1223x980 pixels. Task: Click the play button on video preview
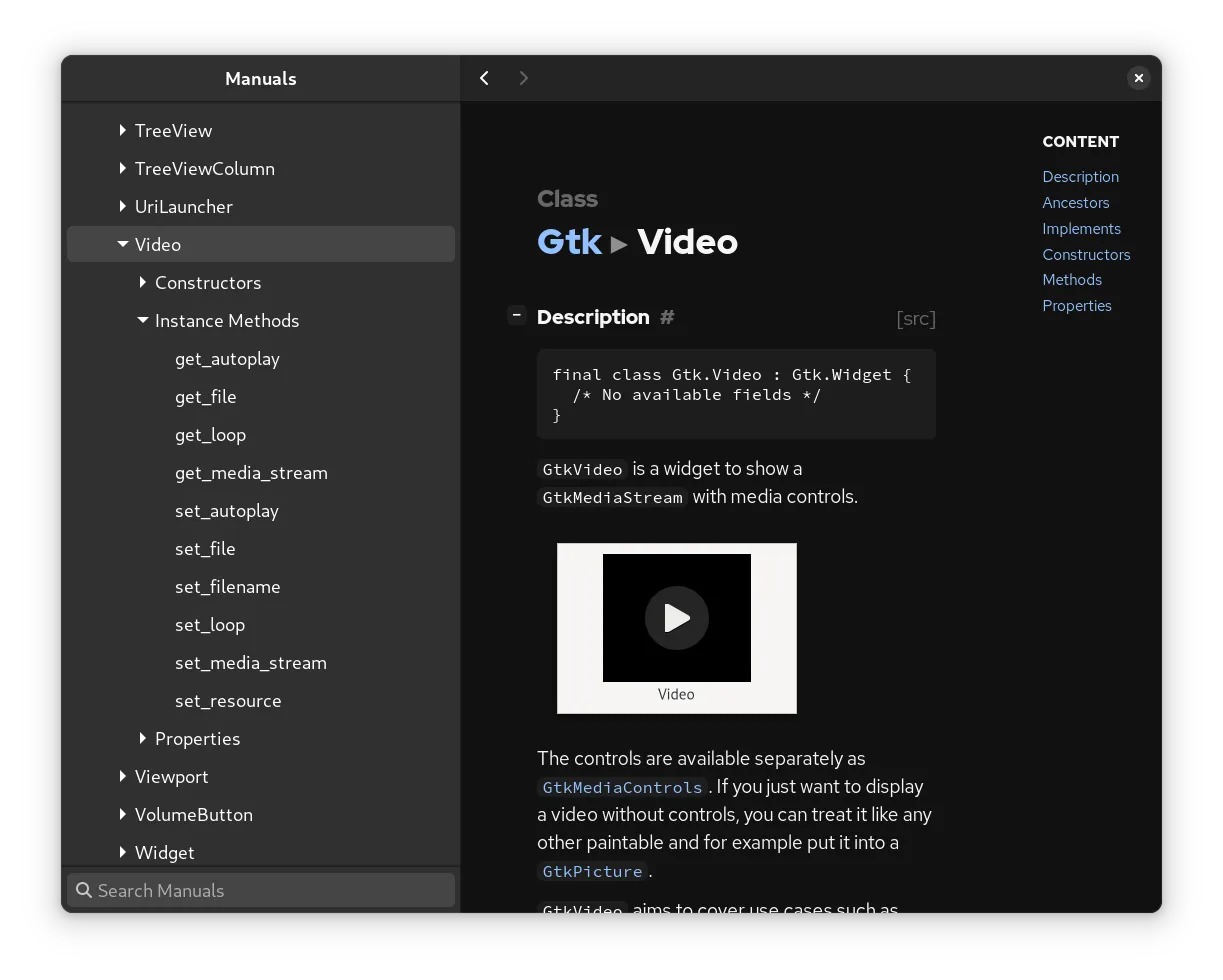pos(677,618)
